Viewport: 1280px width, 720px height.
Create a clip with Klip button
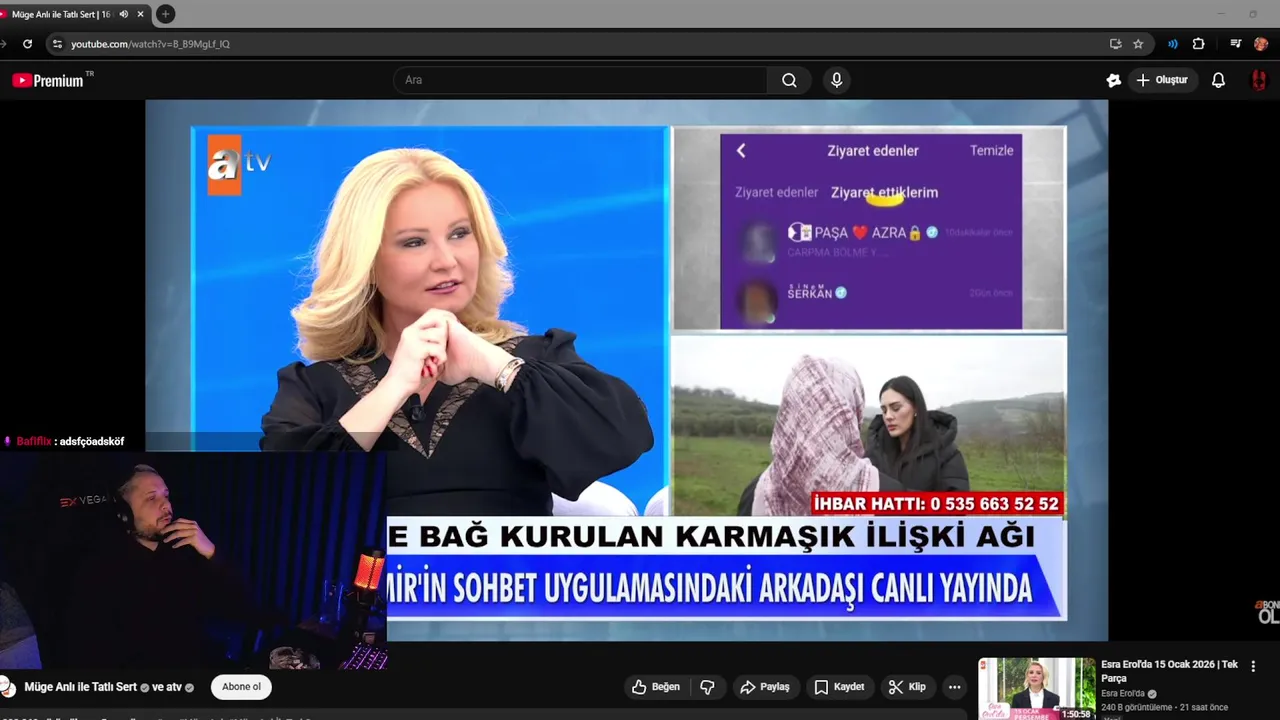tap(908, 687)
